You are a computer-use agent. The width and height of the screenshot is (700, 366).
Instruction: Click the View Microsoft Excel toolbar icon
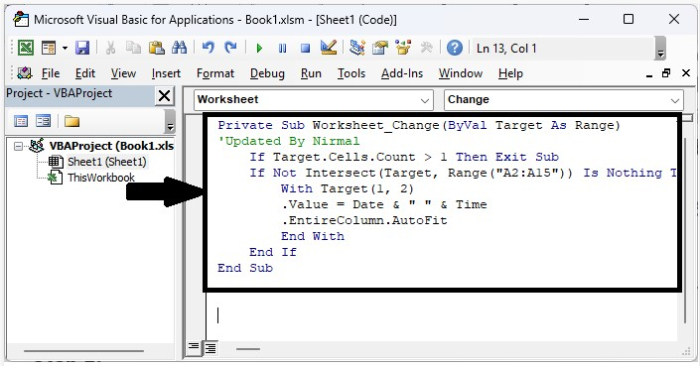pyautogui.click(x=25, y=48)
